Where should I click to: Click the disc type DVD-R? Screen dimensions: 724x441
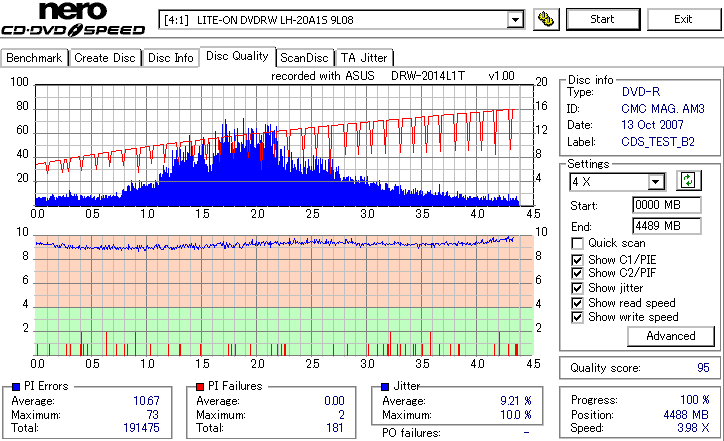641,92
